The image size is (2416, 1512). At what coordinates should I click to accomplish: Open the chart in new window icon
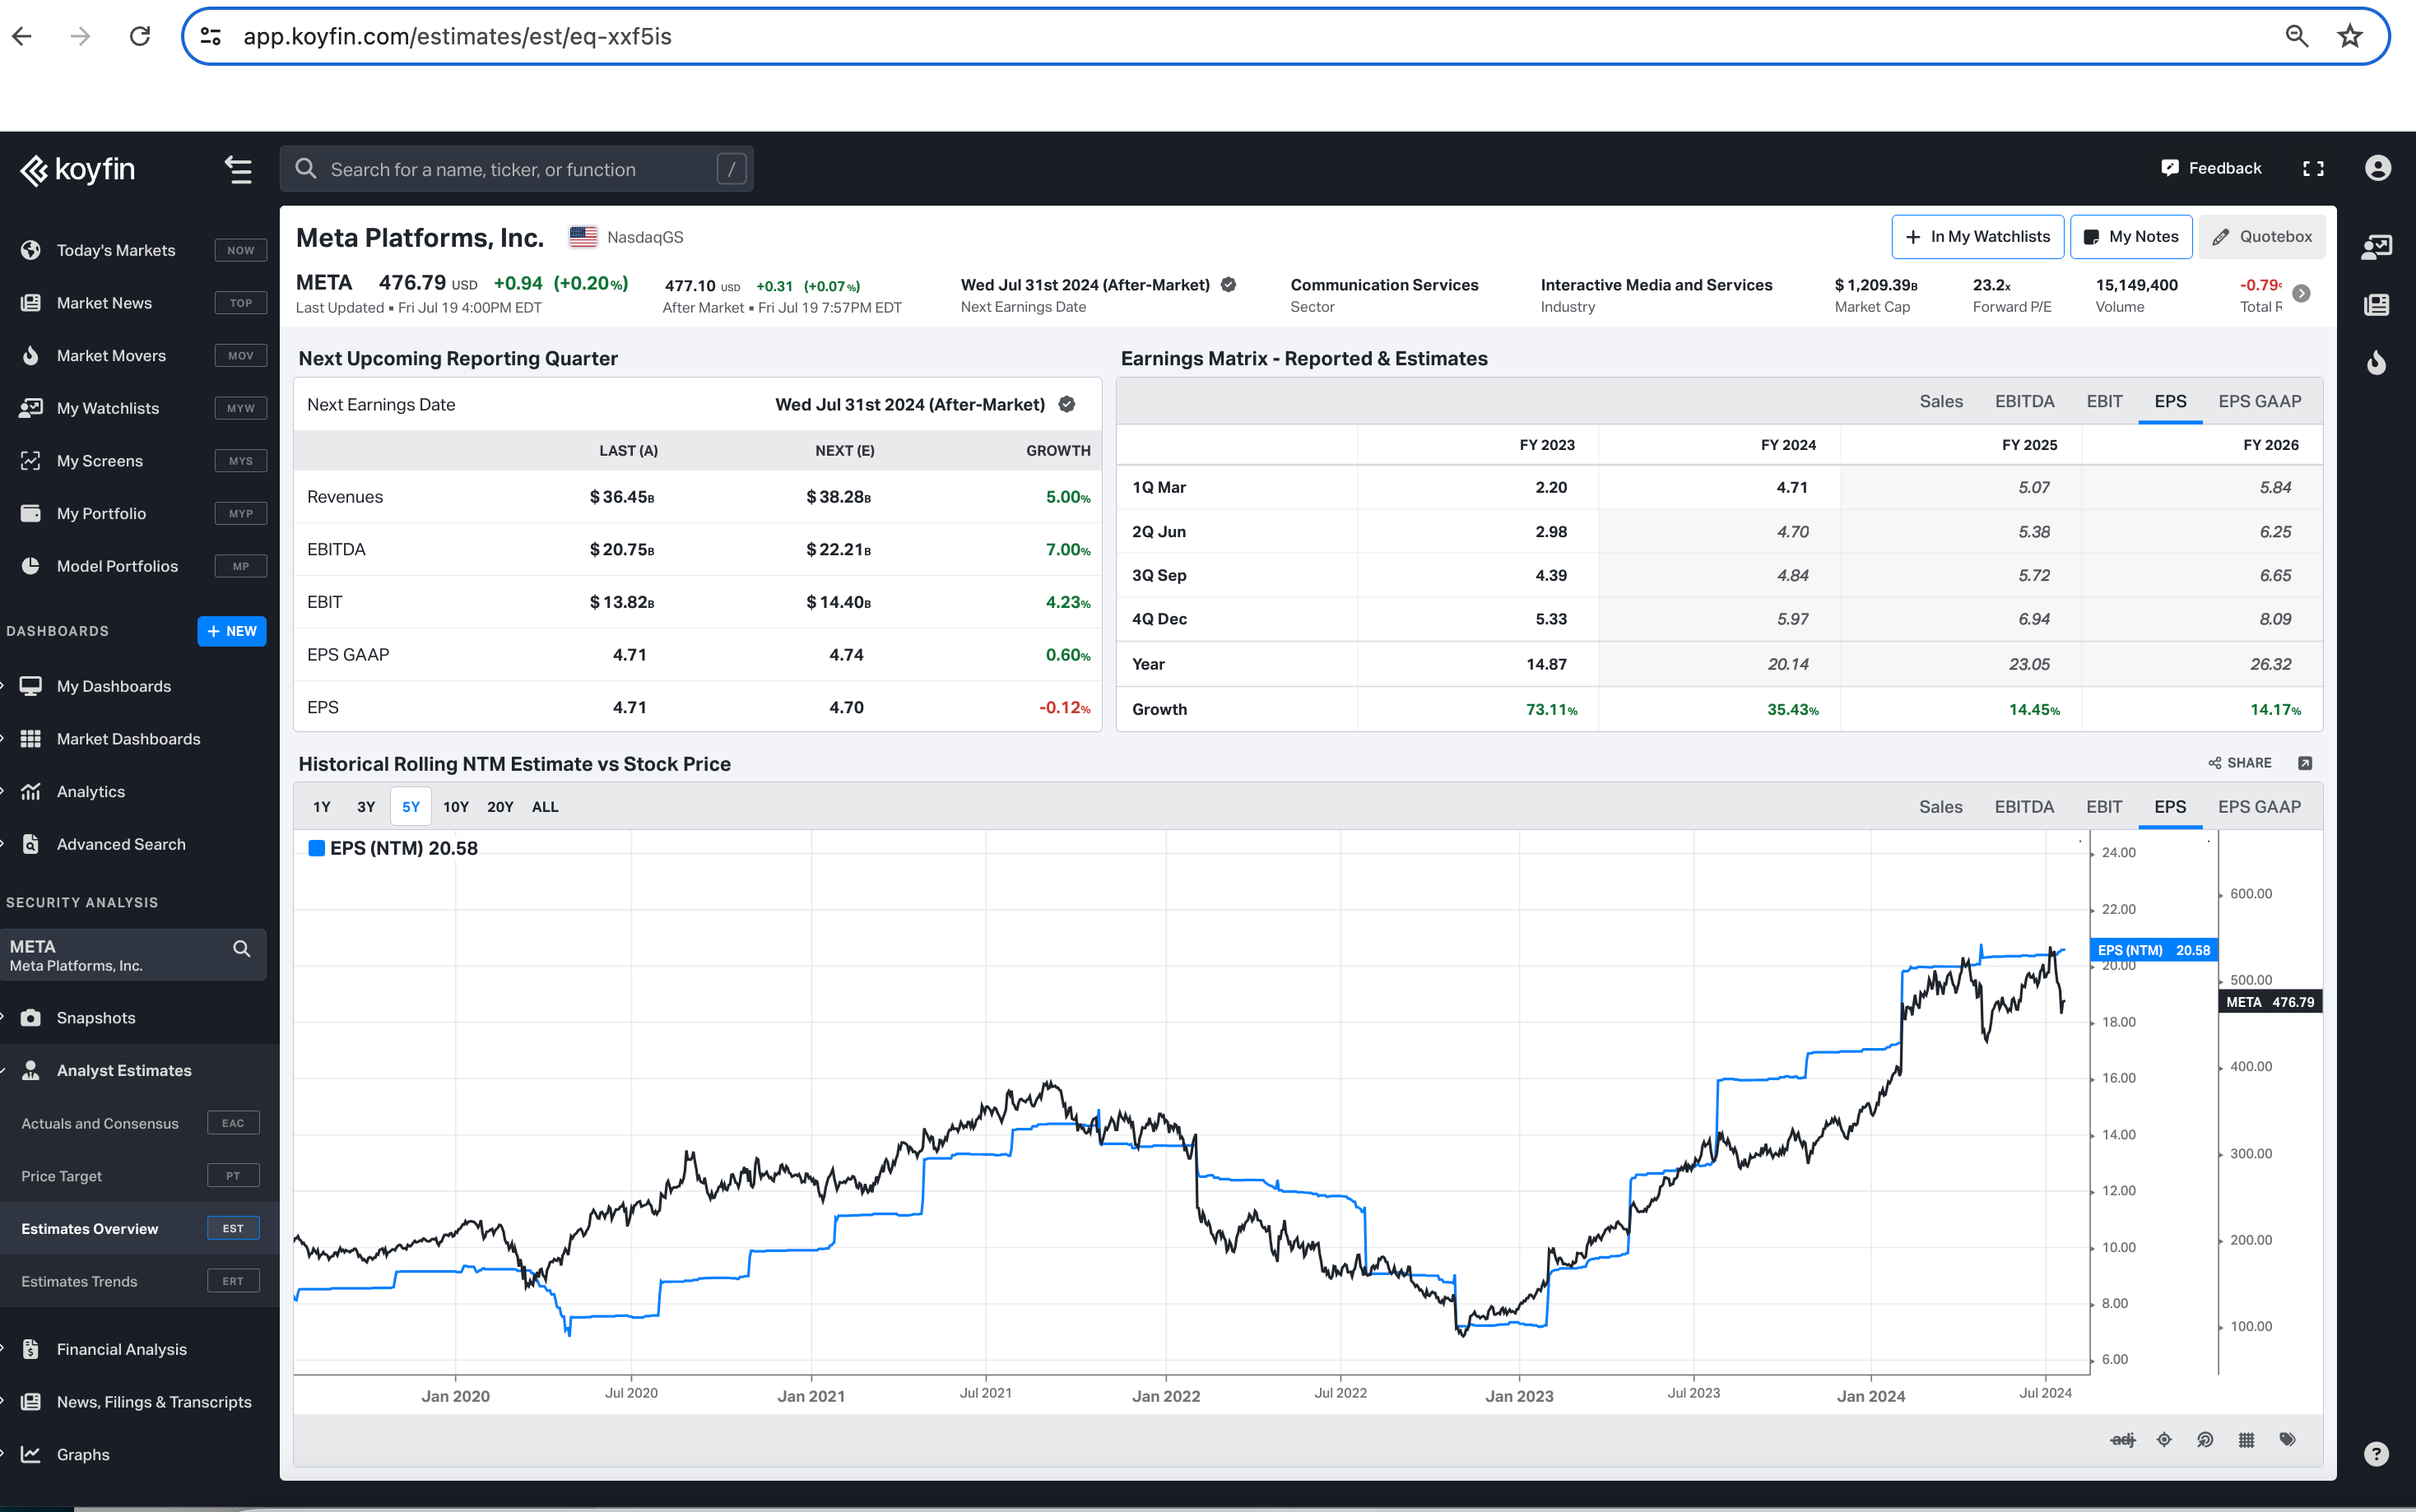pos(2305,763)
